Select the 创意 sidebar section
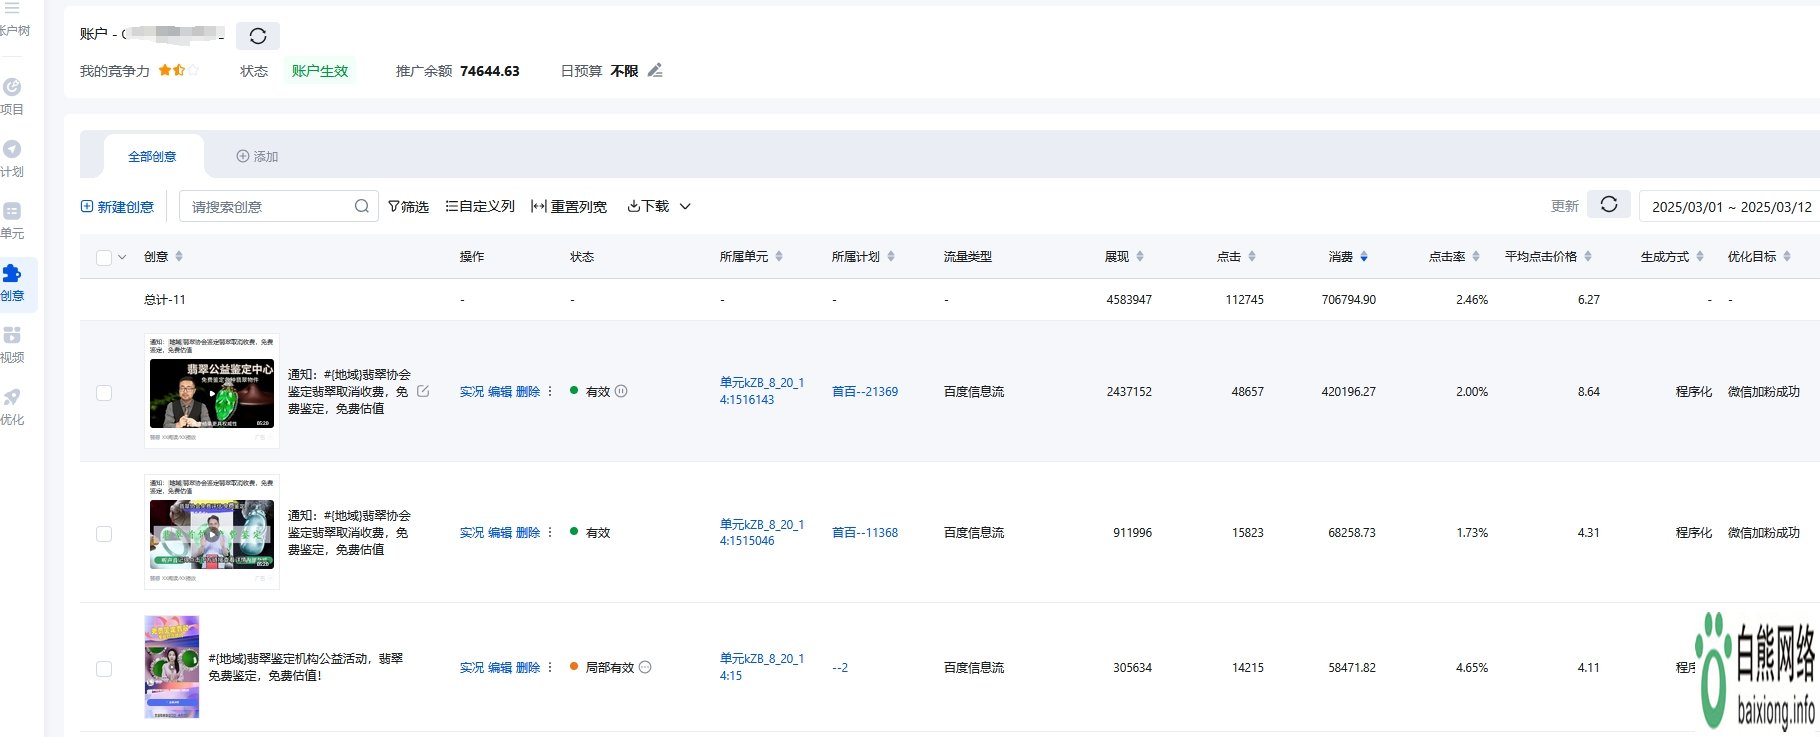The image size is (1820, 737). point(12,282)
